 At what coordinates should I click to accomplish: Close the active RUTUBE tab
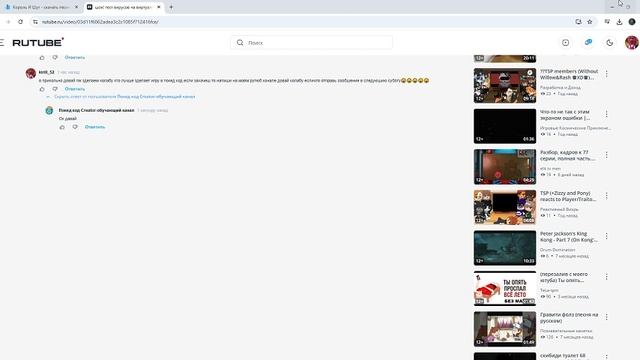[159, 7]
